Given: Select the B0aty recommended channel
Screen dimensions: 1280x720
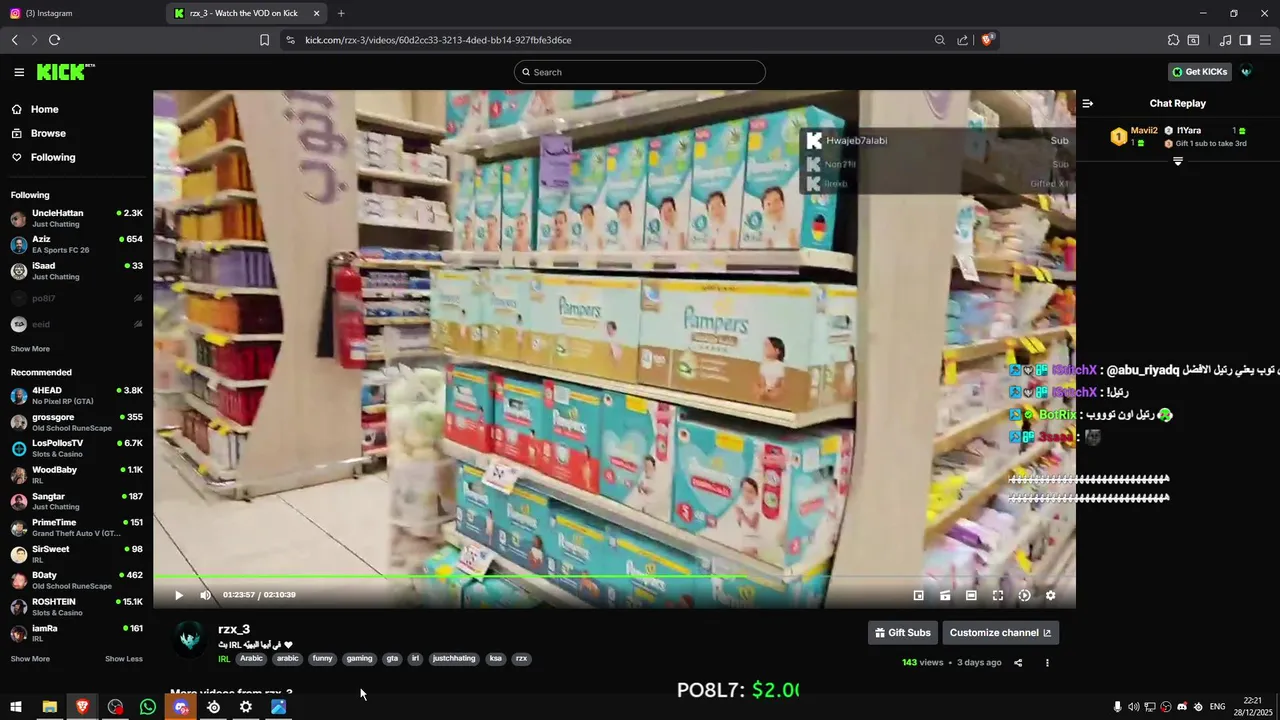Looking at the screenshot, I should (76, 580).
